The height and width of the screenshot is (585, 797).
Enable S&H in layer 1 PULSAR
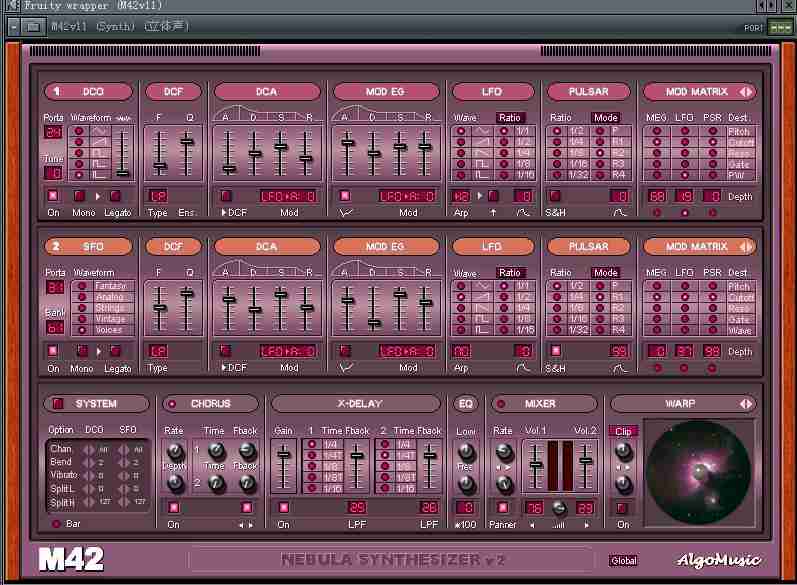point(555,196)
